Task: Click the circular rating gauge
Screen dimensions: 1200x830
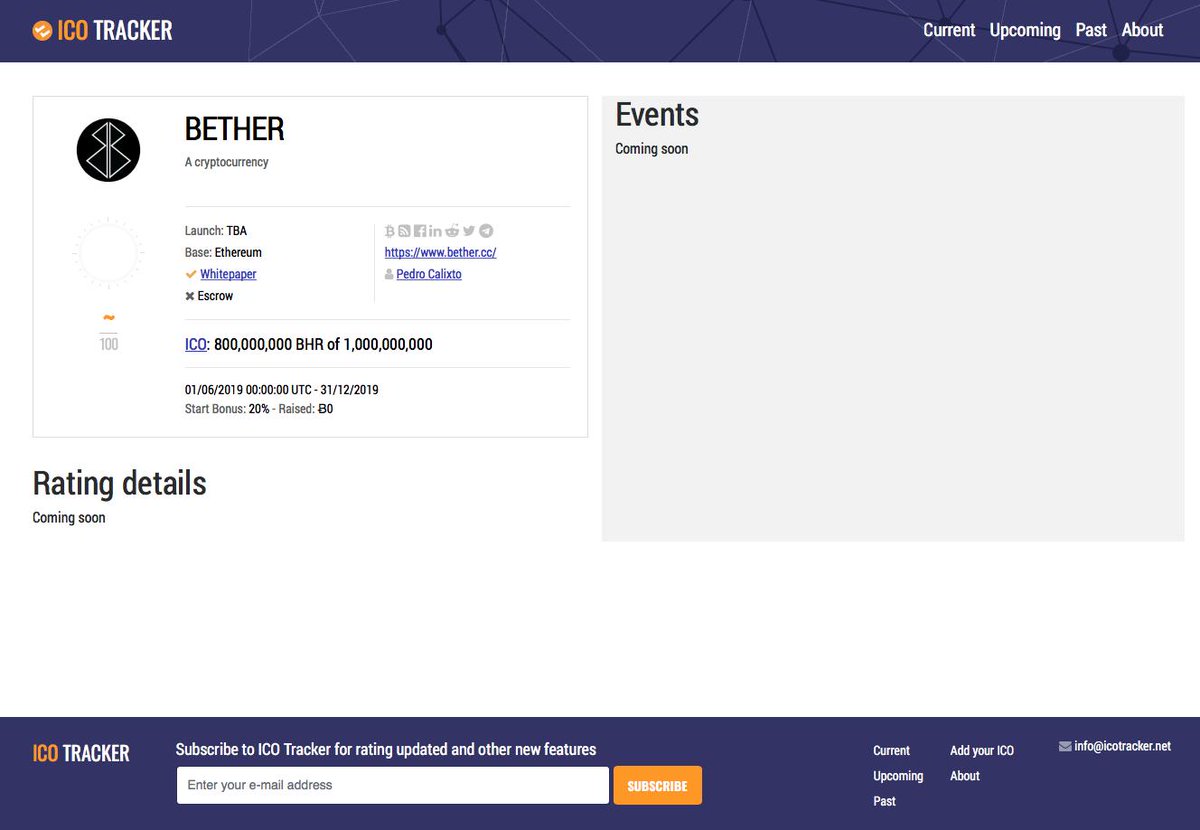Action: [108, 252]
